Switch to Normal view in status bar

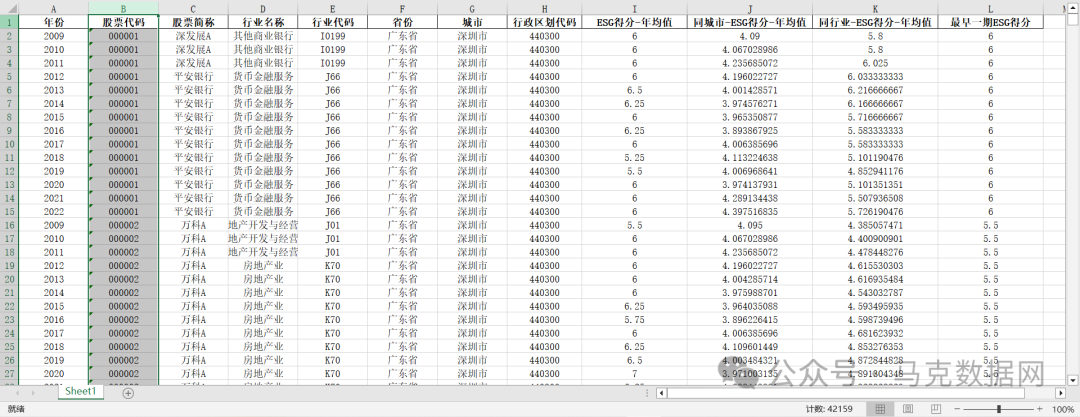(x=879, y=409)
